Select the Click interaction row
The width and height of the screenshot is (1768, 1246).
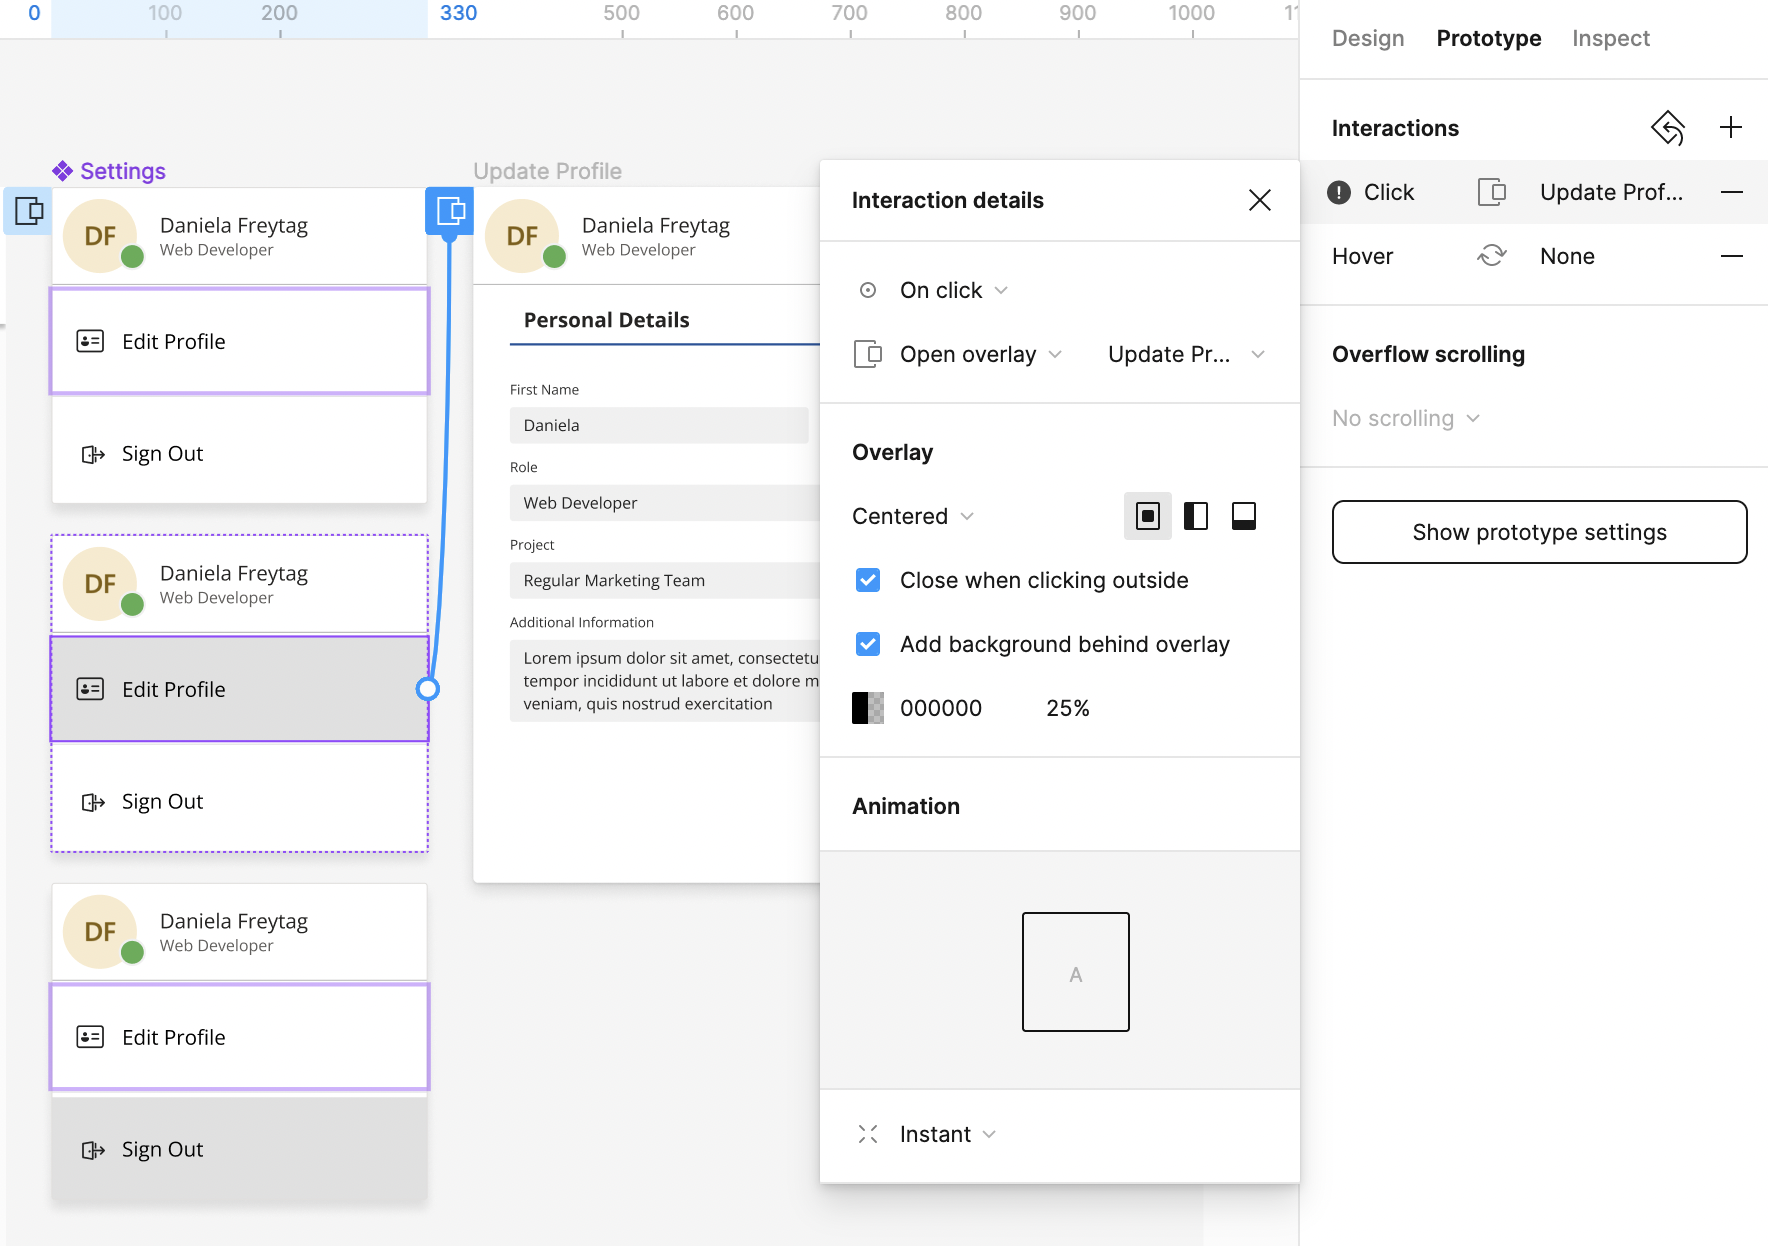(1534, 192)
